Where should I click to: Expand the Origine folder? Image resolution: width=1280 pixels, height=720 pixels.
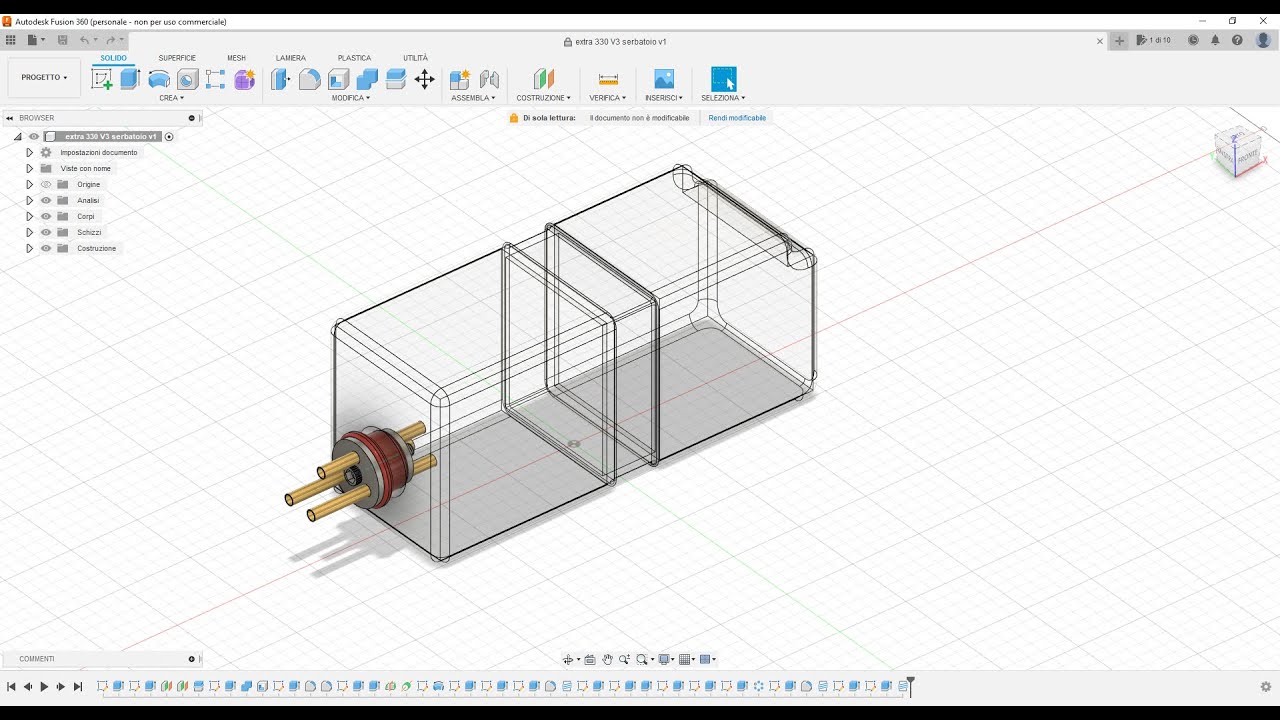click(x=30, y=184)
